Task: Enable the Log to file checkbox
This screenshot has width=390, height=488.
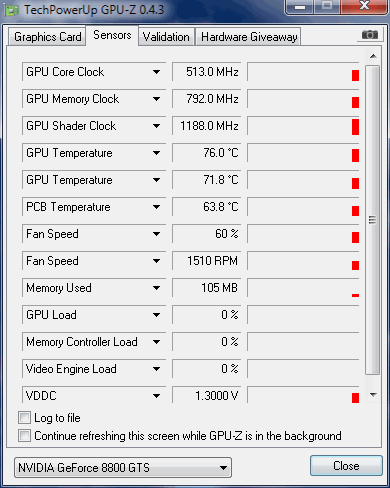Action: click(24, 418)
